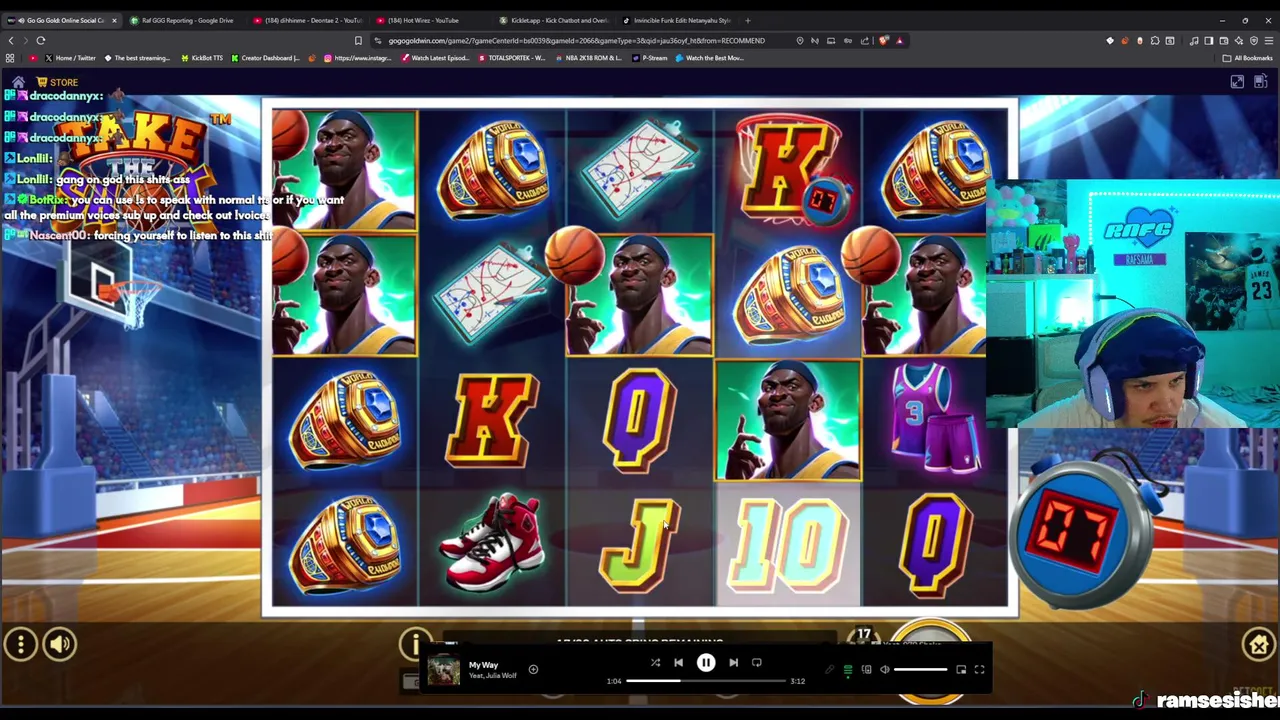Open the Home / Twitter bookmark

click(69, 58)
